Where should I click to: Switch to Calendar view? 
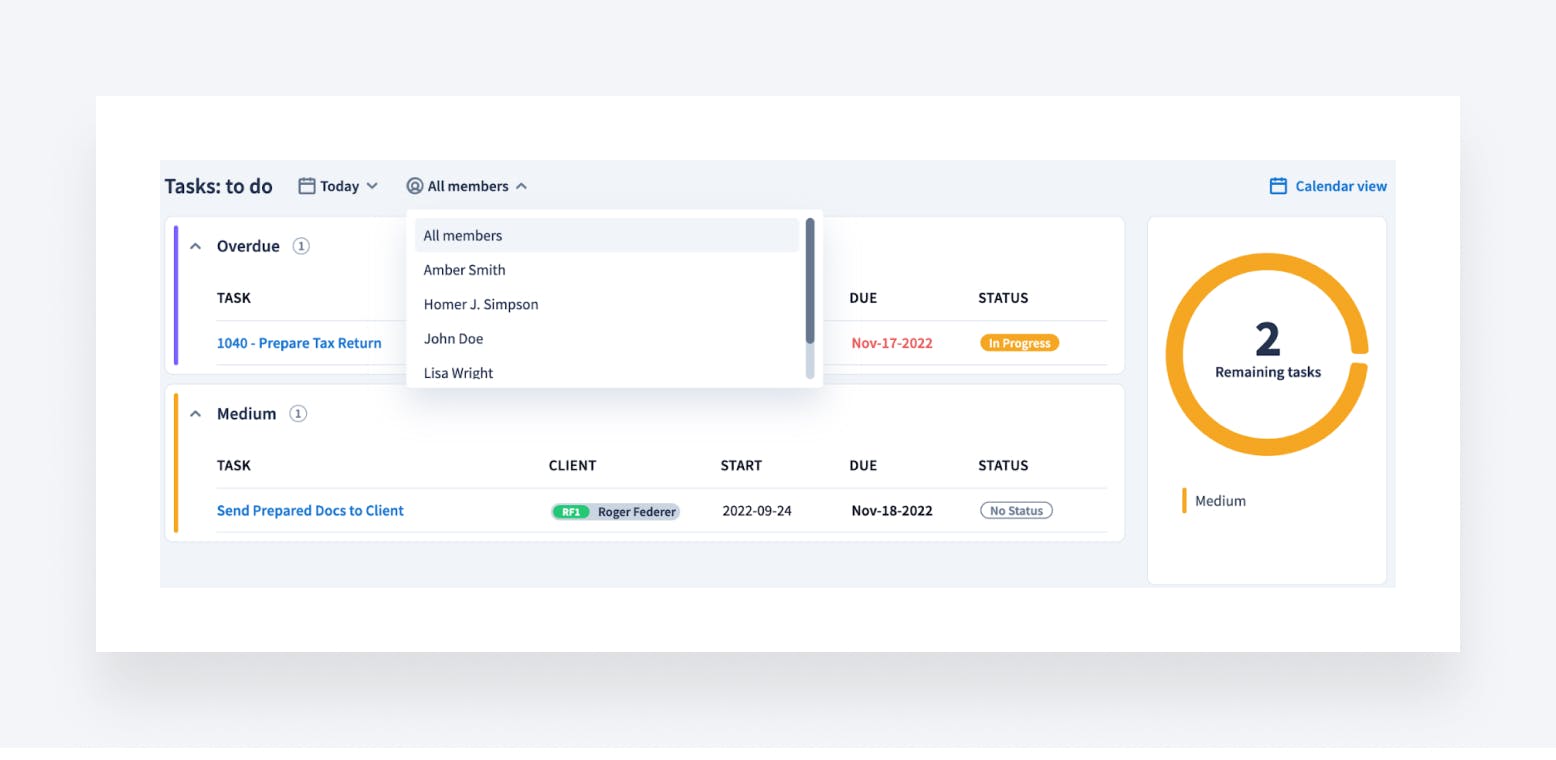coord(1340,186)
